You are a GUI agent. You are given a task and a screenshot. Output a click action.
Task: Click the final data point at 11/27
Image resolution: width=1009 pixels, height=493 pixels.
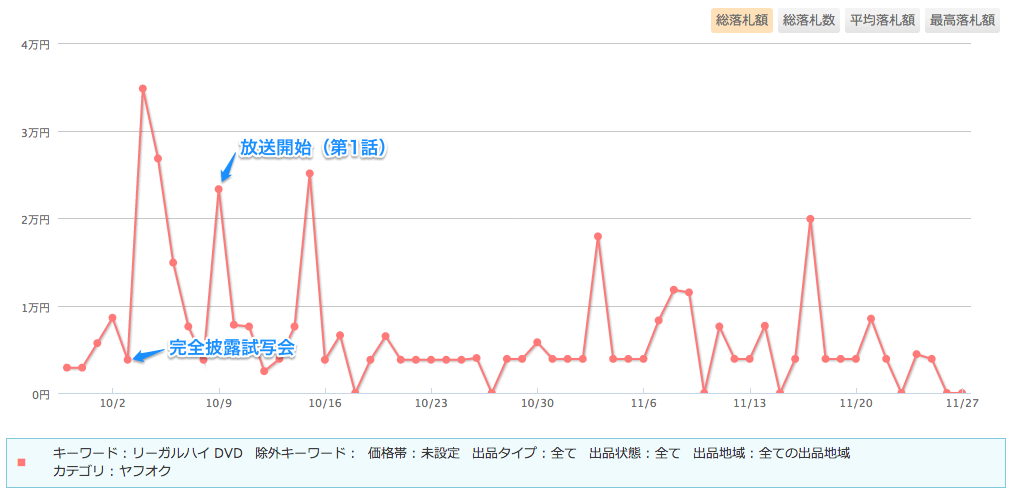click(x=962, y=393)
